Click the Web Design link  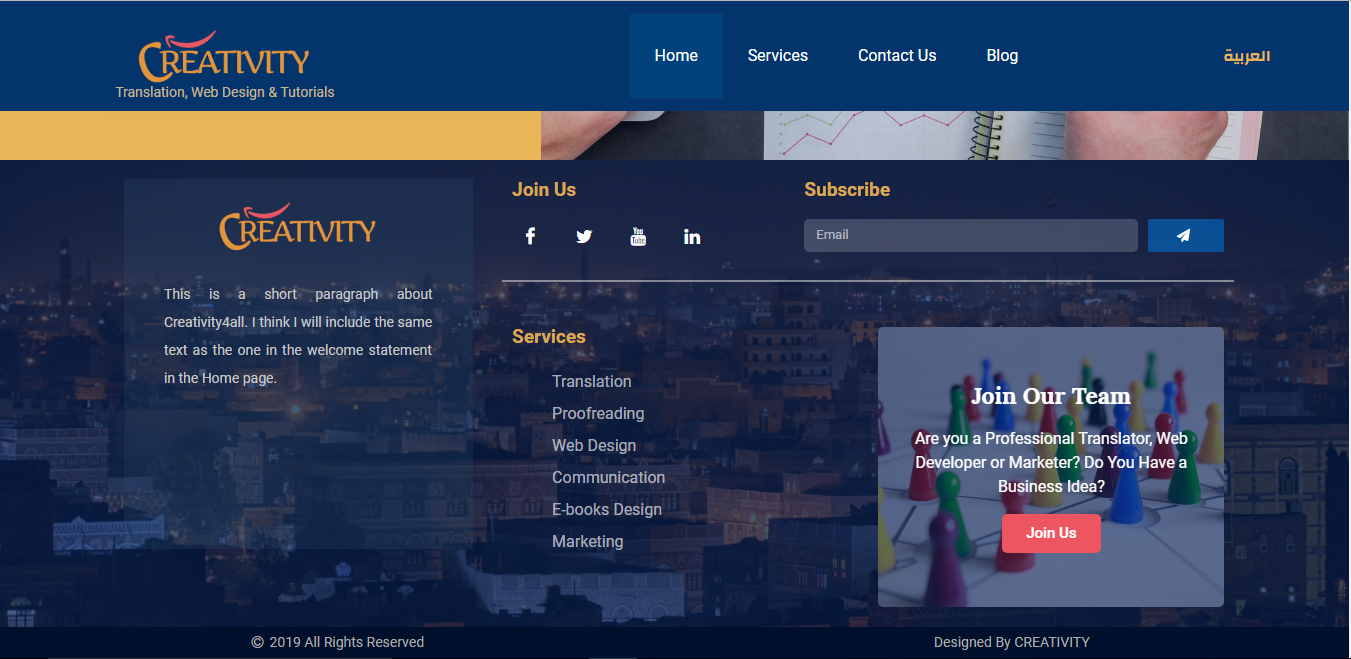tap(594, 445)
